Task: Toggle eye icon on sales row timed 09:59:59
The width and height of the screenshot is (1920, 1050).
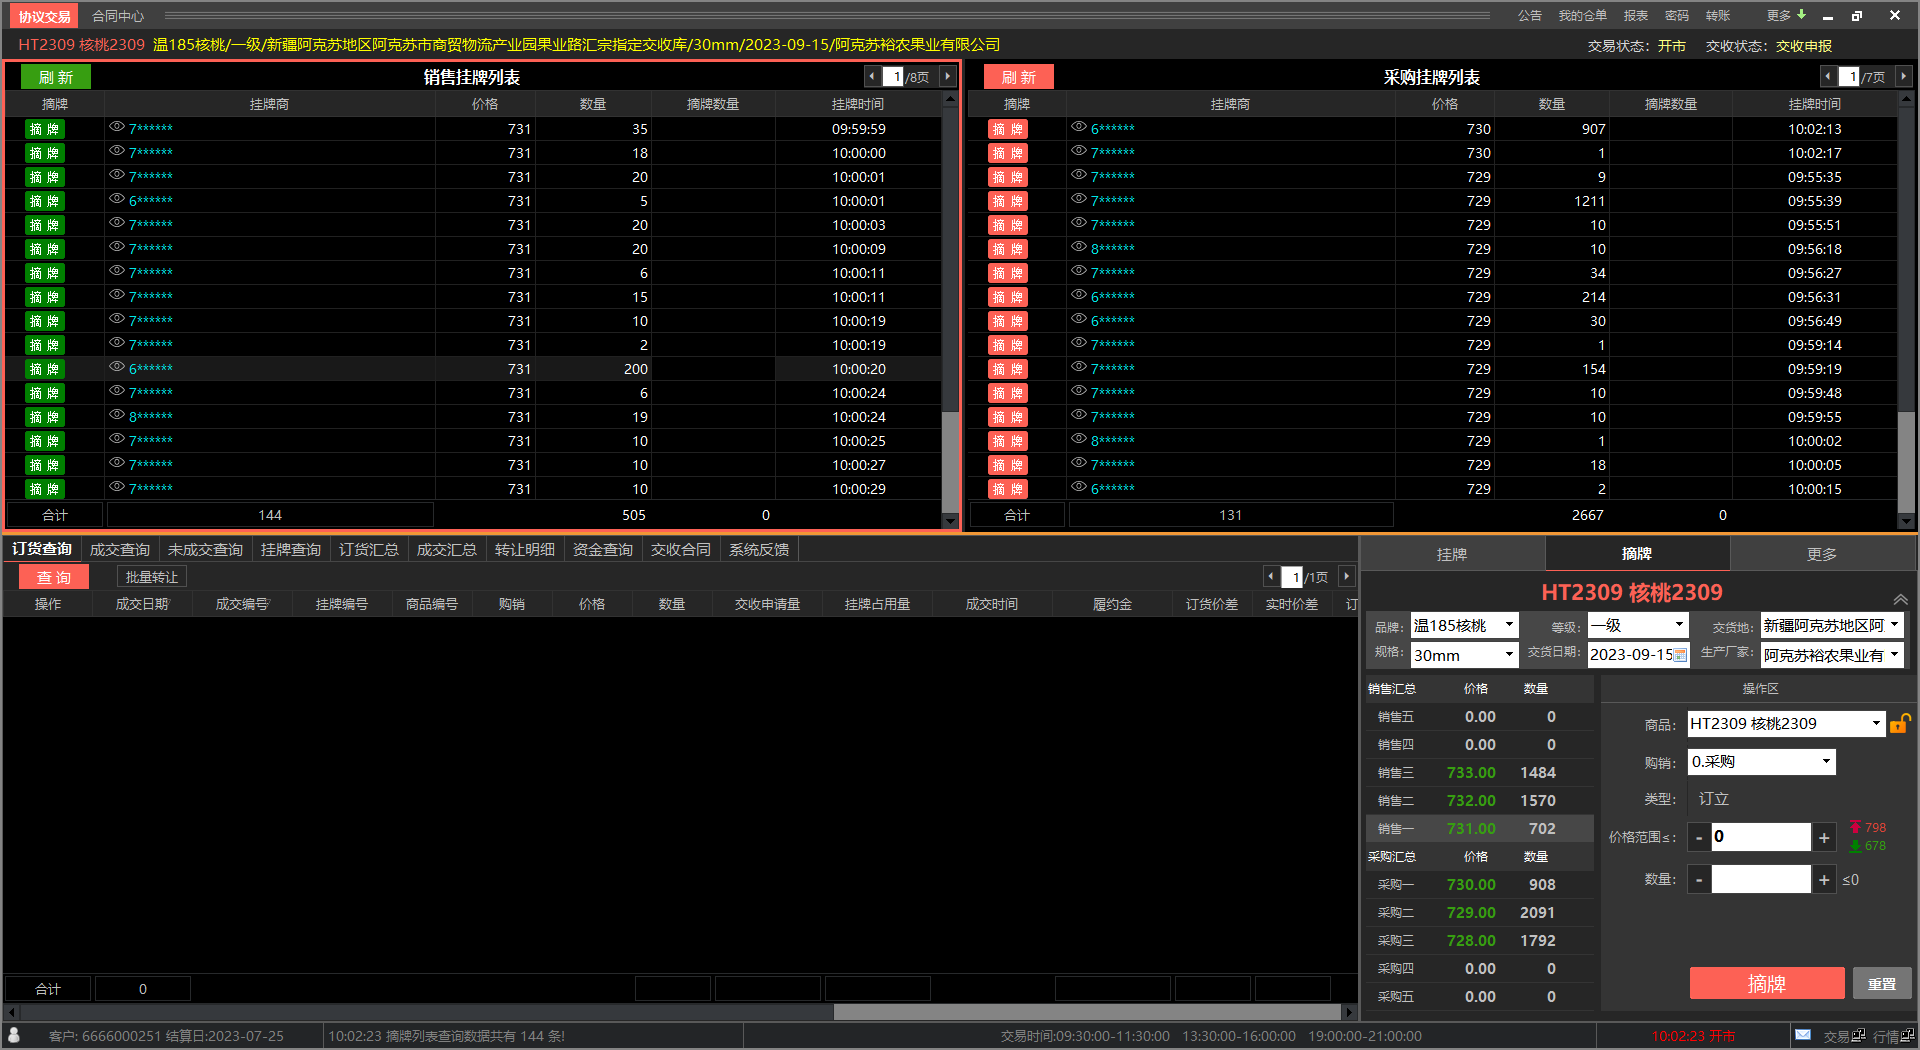Action: coord(117,127)
